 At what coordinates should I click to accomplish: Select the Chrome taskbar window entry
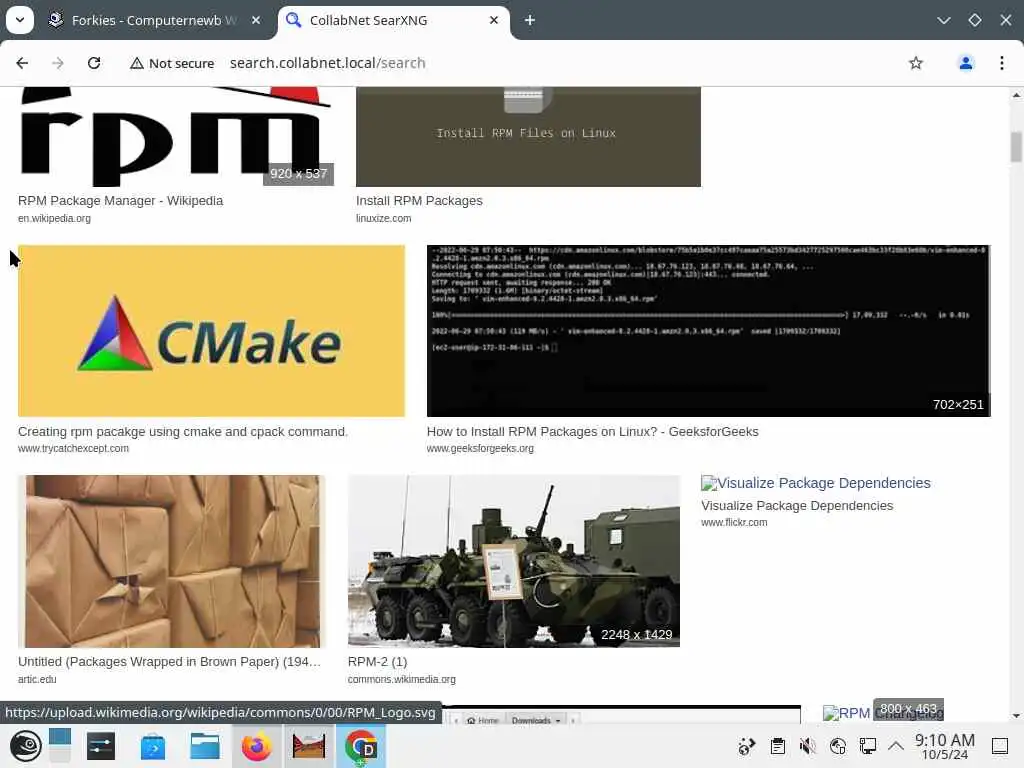[x=361, y=746]
